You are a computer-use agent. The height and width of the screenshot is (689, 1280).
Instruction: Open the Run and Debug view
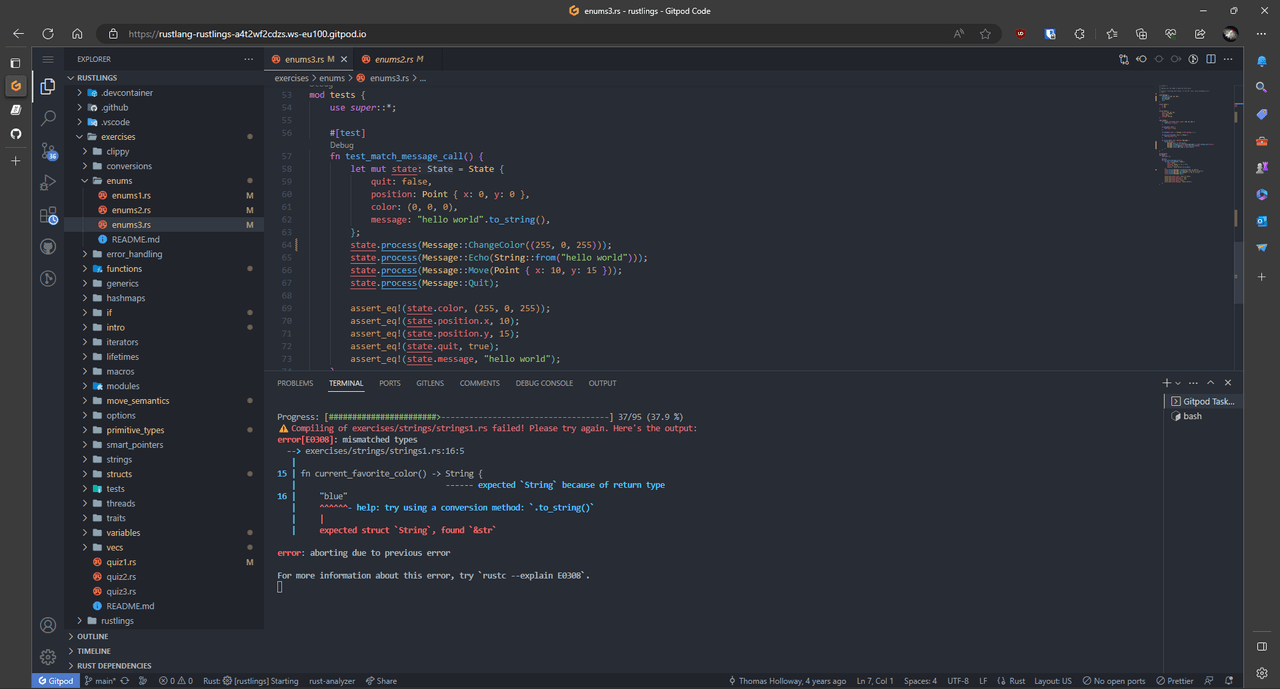pyautogui.click(x=48, y=183)
